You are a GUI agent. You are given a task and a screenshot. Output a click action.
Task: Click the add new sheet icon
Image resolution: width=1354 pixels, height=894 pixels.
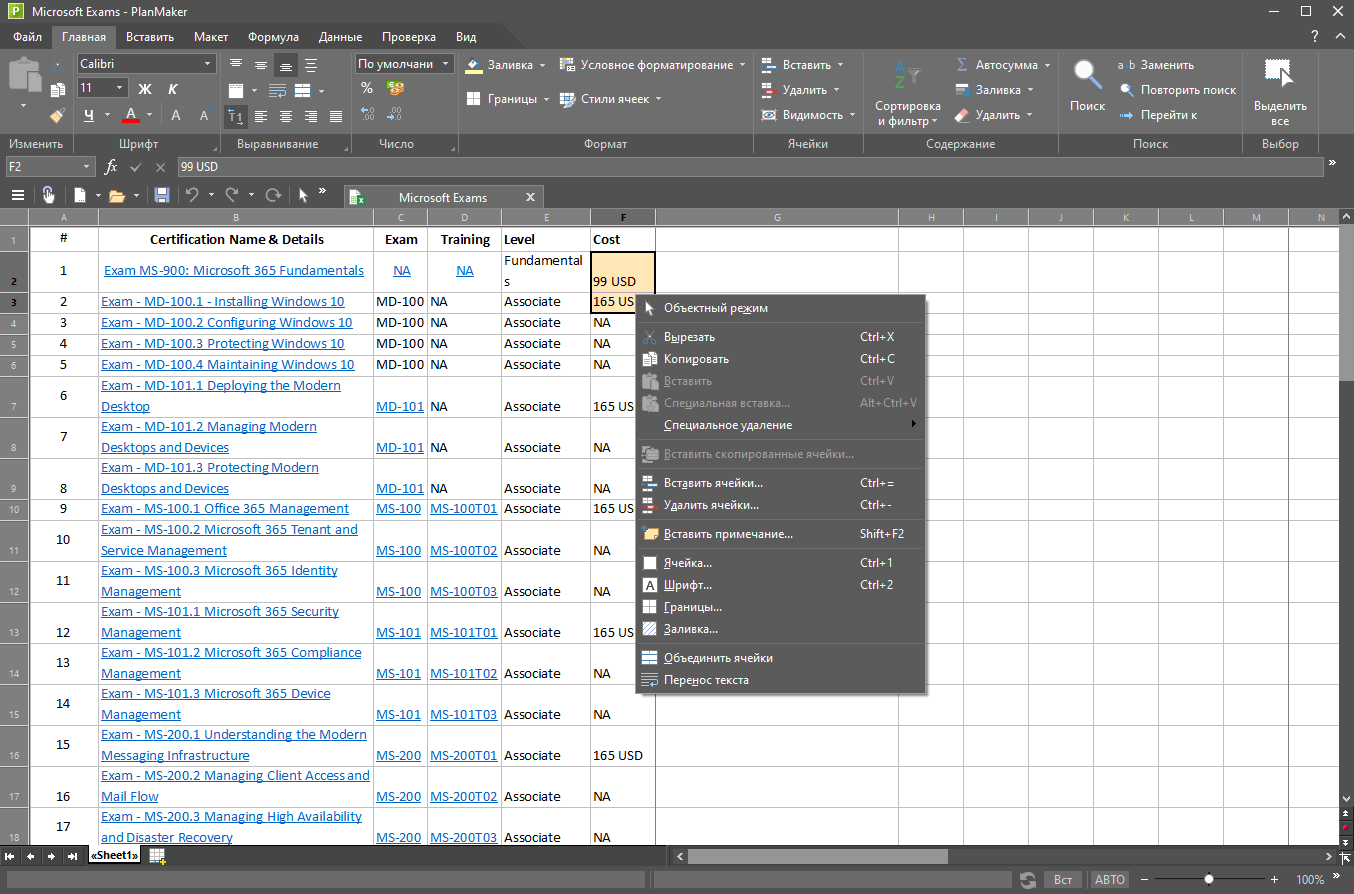157,856
